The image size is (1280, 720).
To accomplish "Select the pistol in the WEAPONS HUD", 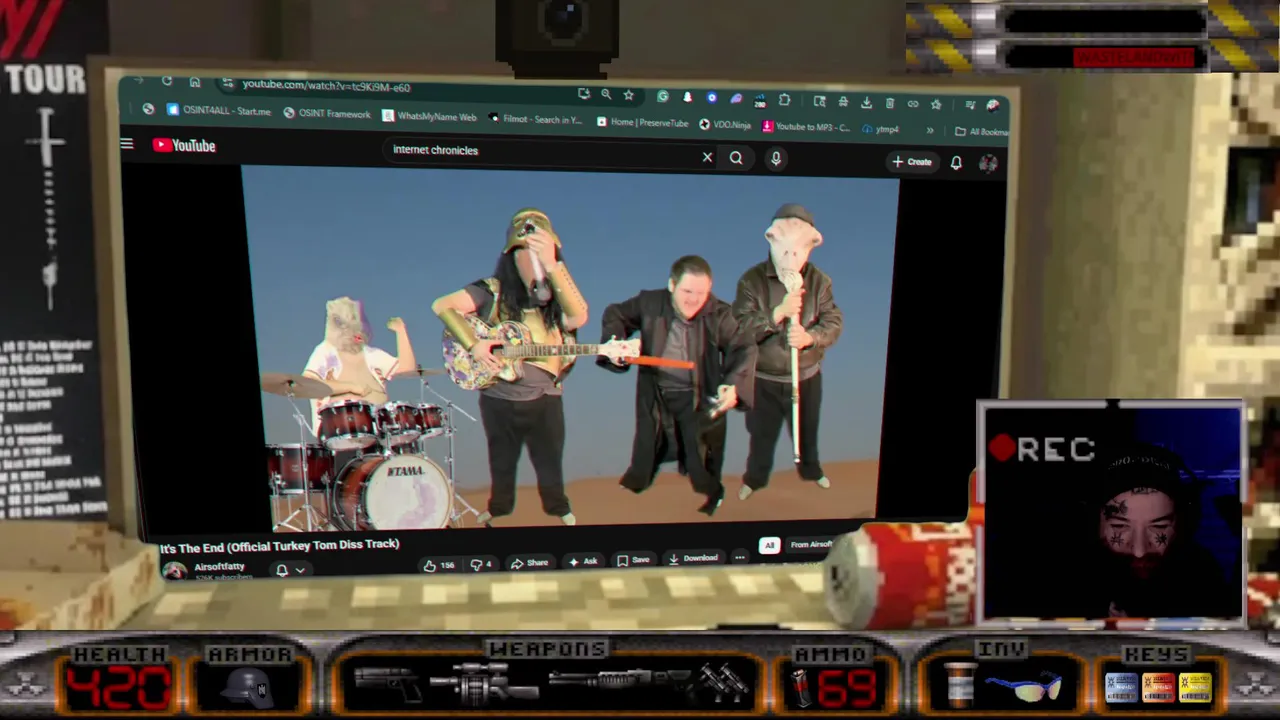I will pos(388,685).
